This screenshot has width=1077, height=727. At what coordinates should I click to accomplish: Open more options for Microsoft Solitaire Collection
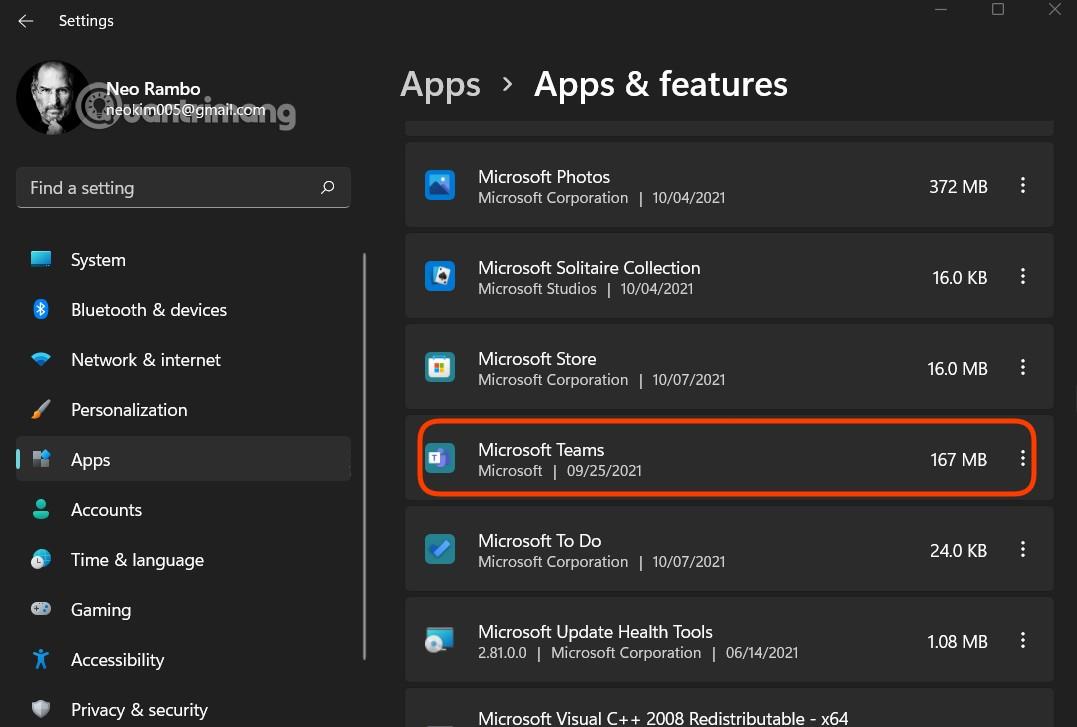coord(1023,276)
